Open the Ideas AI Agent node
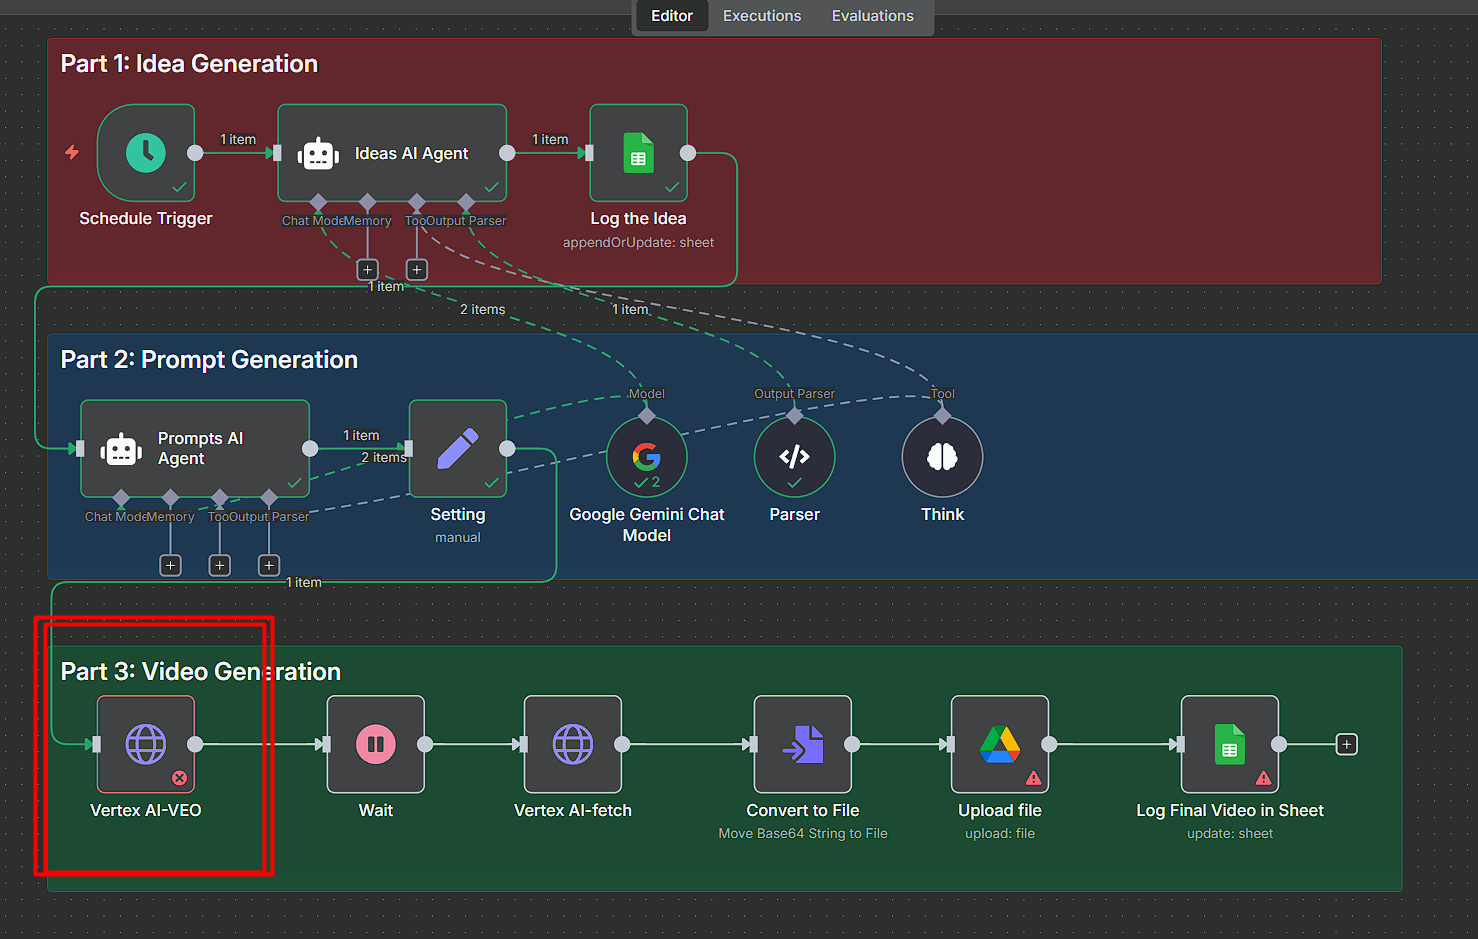1478x939 pixels. (392, 153)
